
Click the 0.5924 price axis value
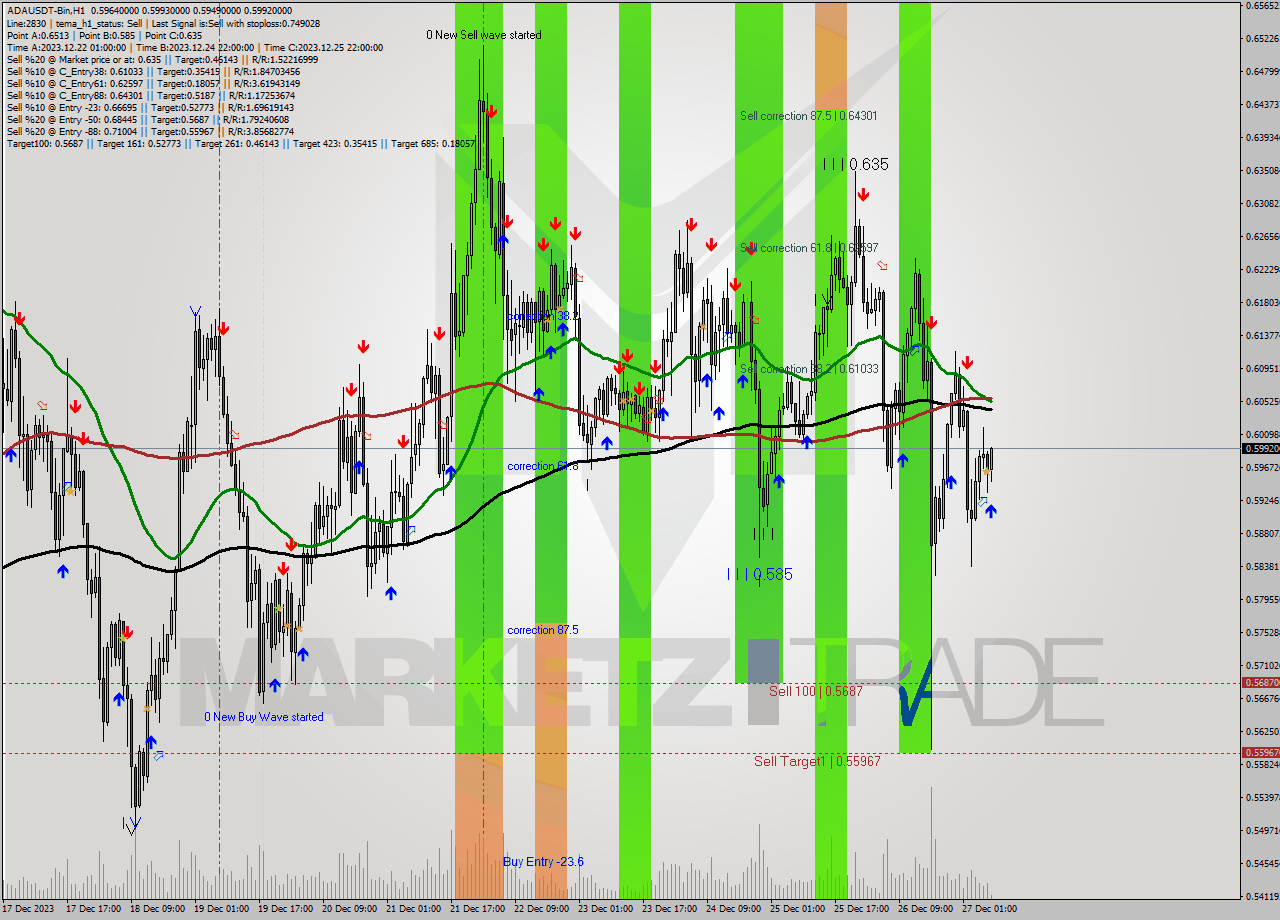tap(1263, 500)
